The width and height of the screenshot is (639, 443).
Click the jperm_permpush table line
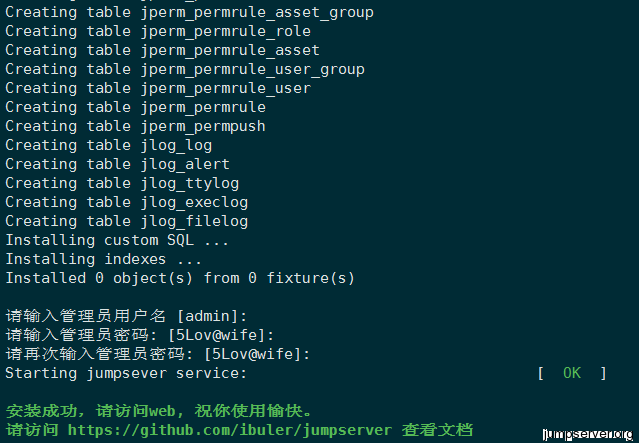[x=135, y=126]
